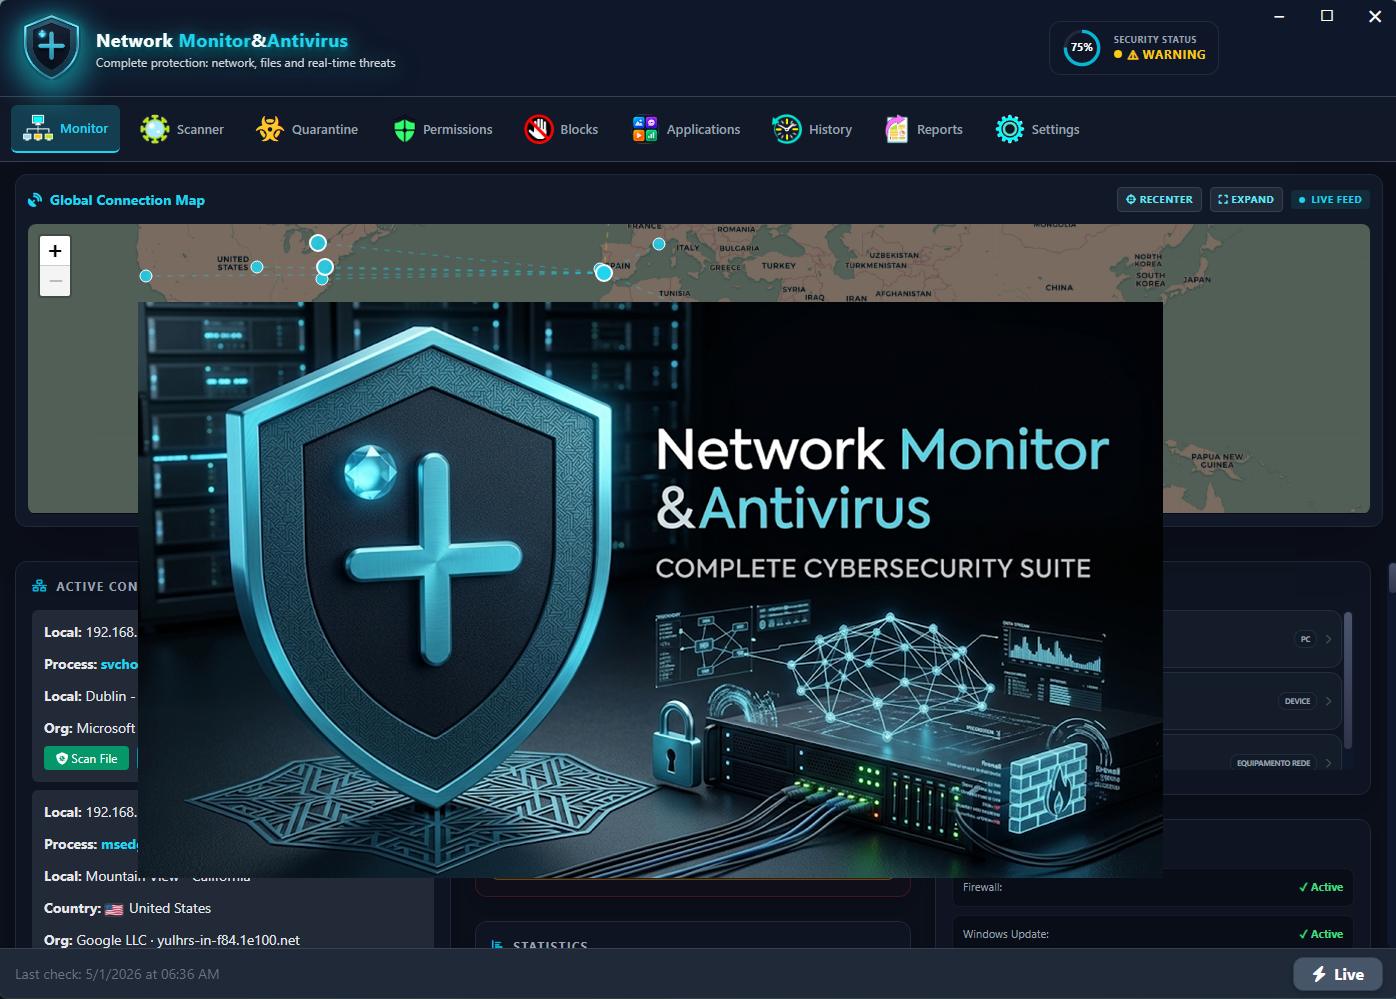Screen dimensions: 1396x999
Task: Click the main page vertical scrollbar
Action: [1391, 578]
